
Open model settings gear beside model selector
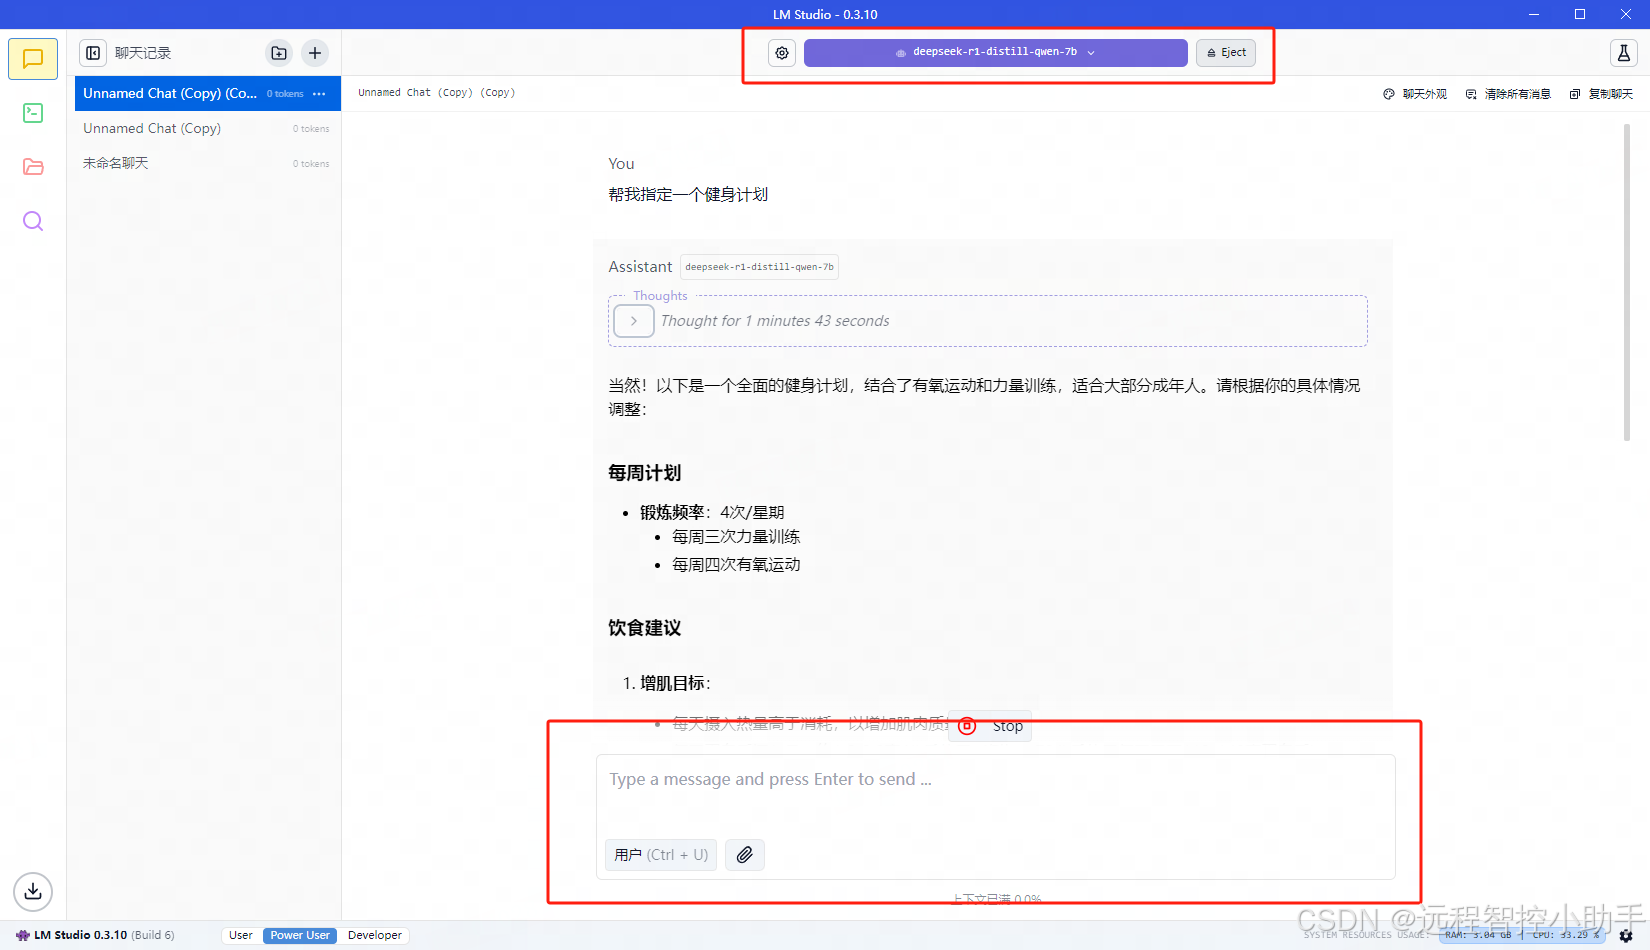[x=782, y=53]
